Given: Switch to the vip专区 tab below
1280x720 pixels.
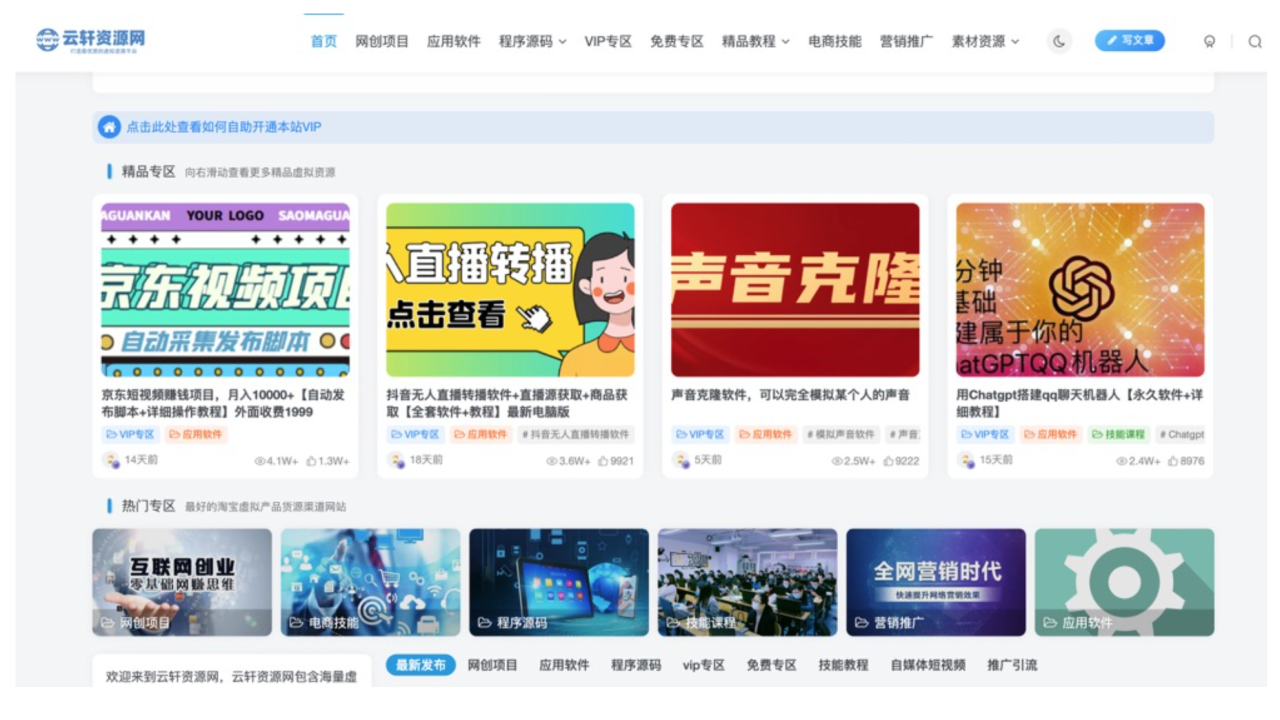Looking at the screenshot, I should 704,665.
